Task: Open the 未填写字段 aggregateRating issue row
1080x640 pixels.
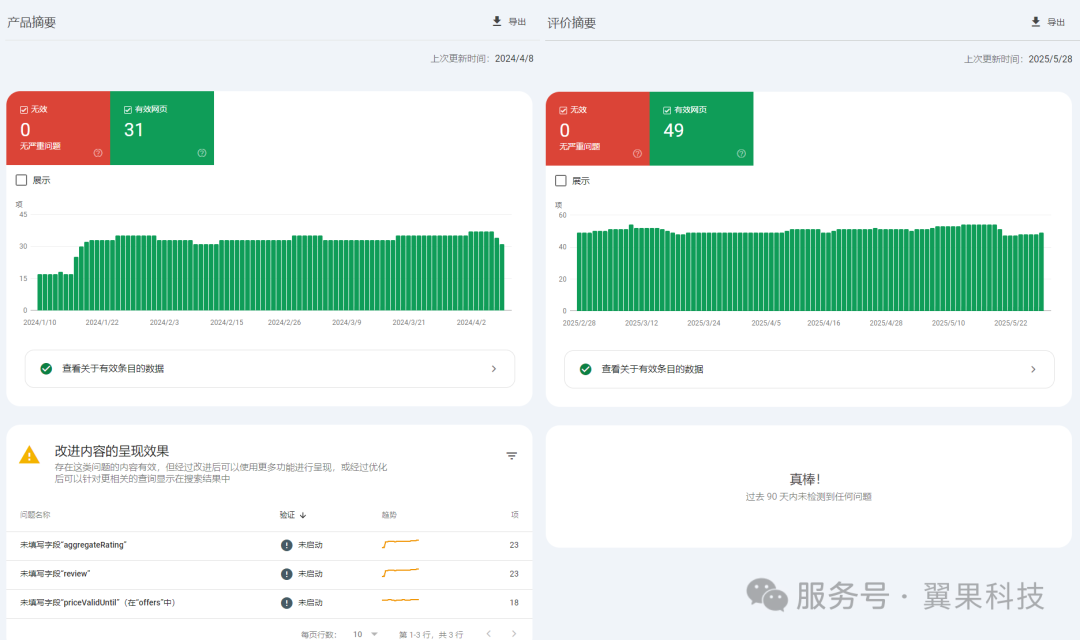Action: 73,545
